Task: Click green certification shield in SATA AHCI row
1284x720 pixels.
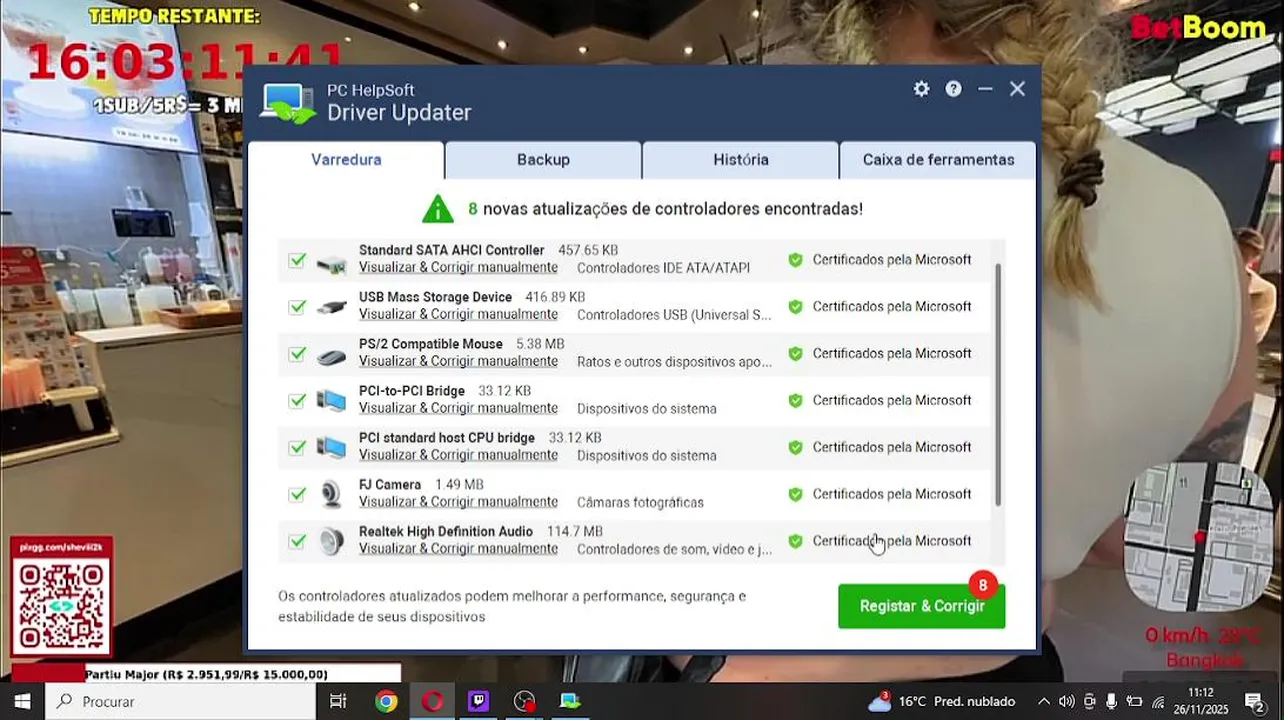Action: coord(795,260)
